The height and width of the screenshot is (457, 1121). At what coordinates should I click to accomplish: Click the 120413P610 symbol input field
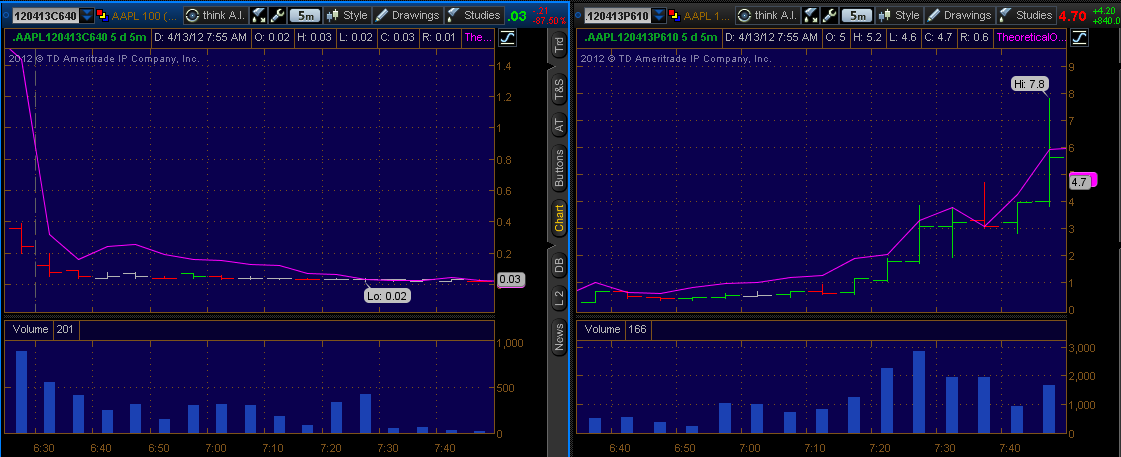(618, 15)
